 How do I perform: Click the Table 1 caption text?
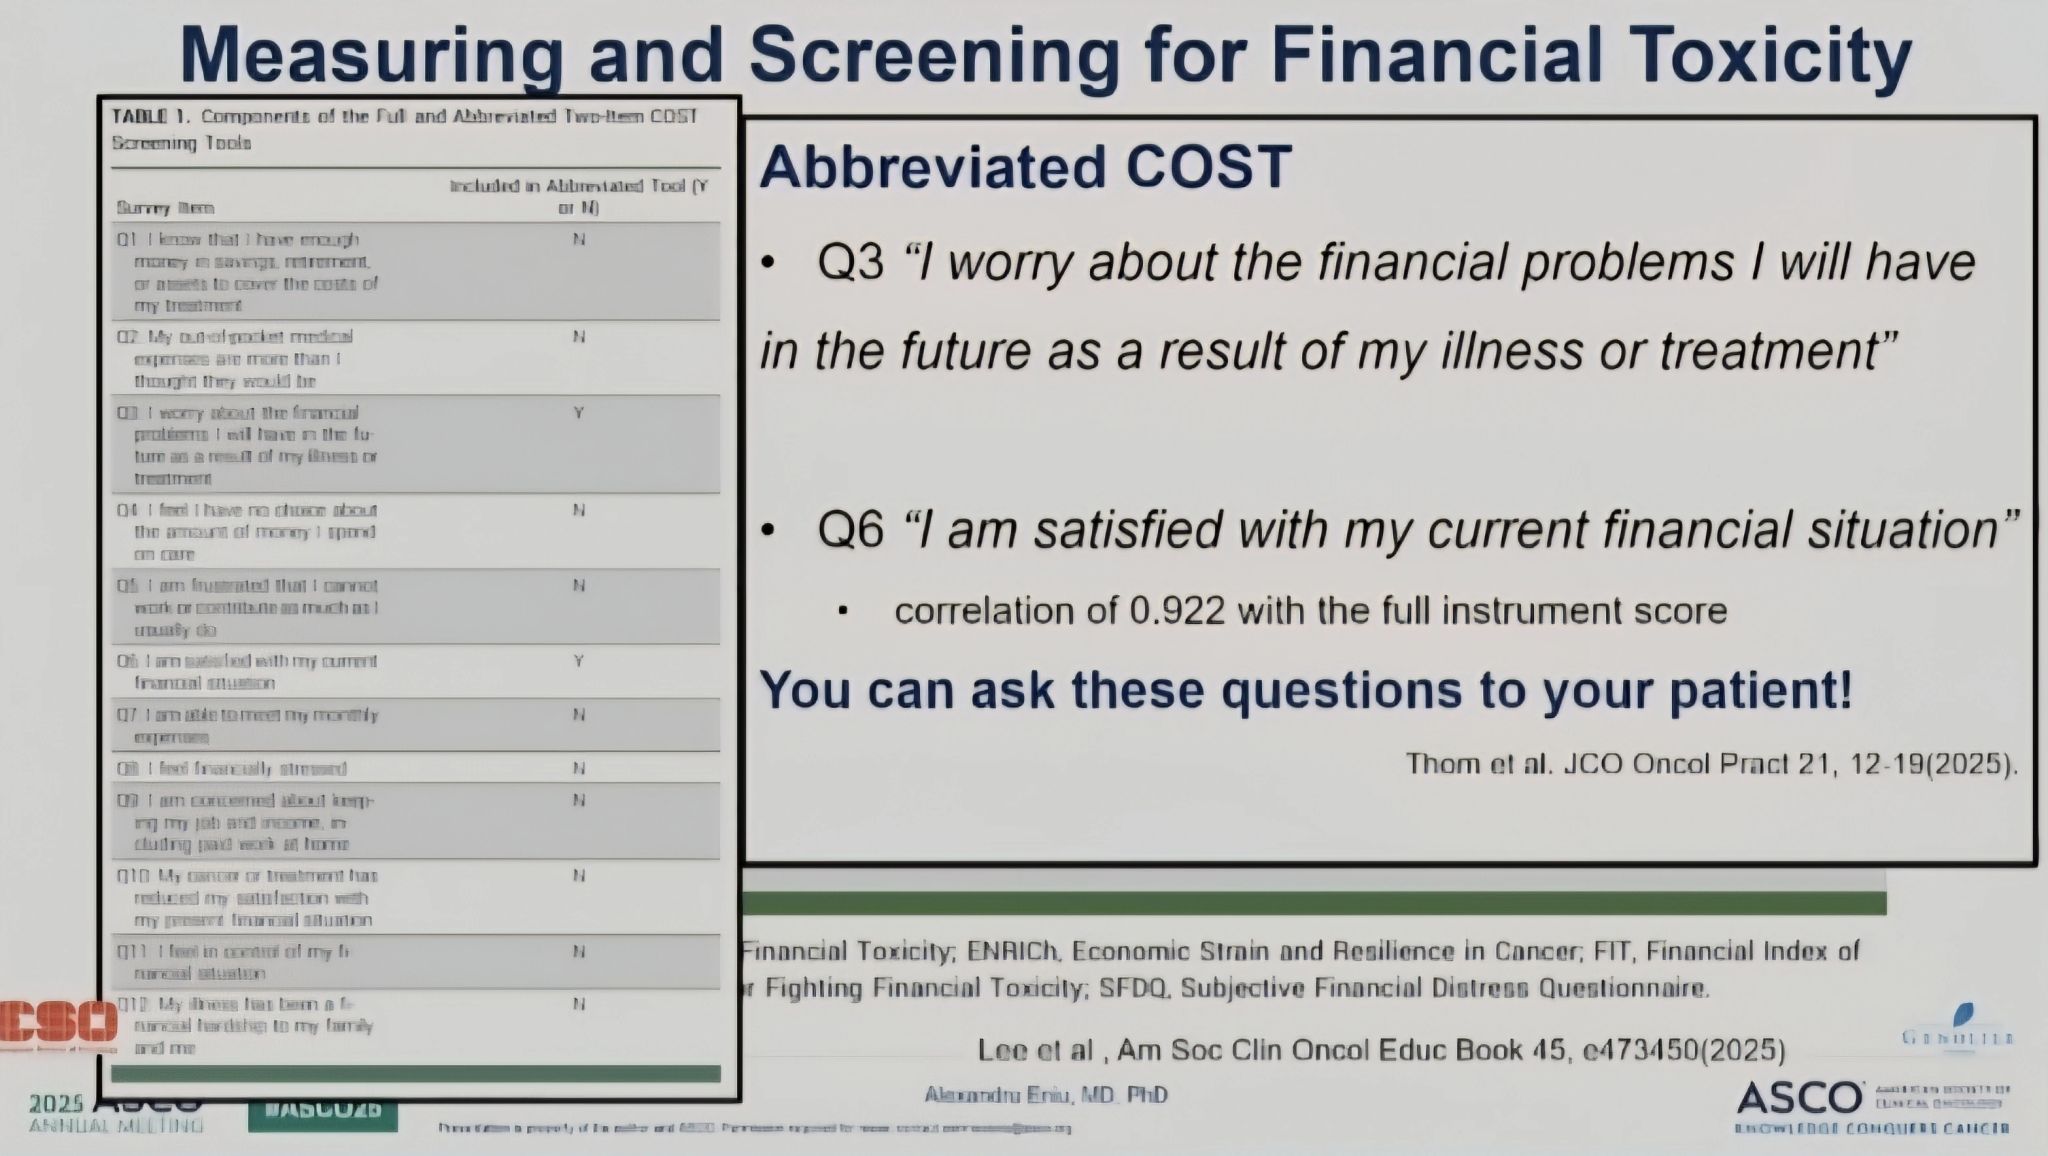point(405,129)
